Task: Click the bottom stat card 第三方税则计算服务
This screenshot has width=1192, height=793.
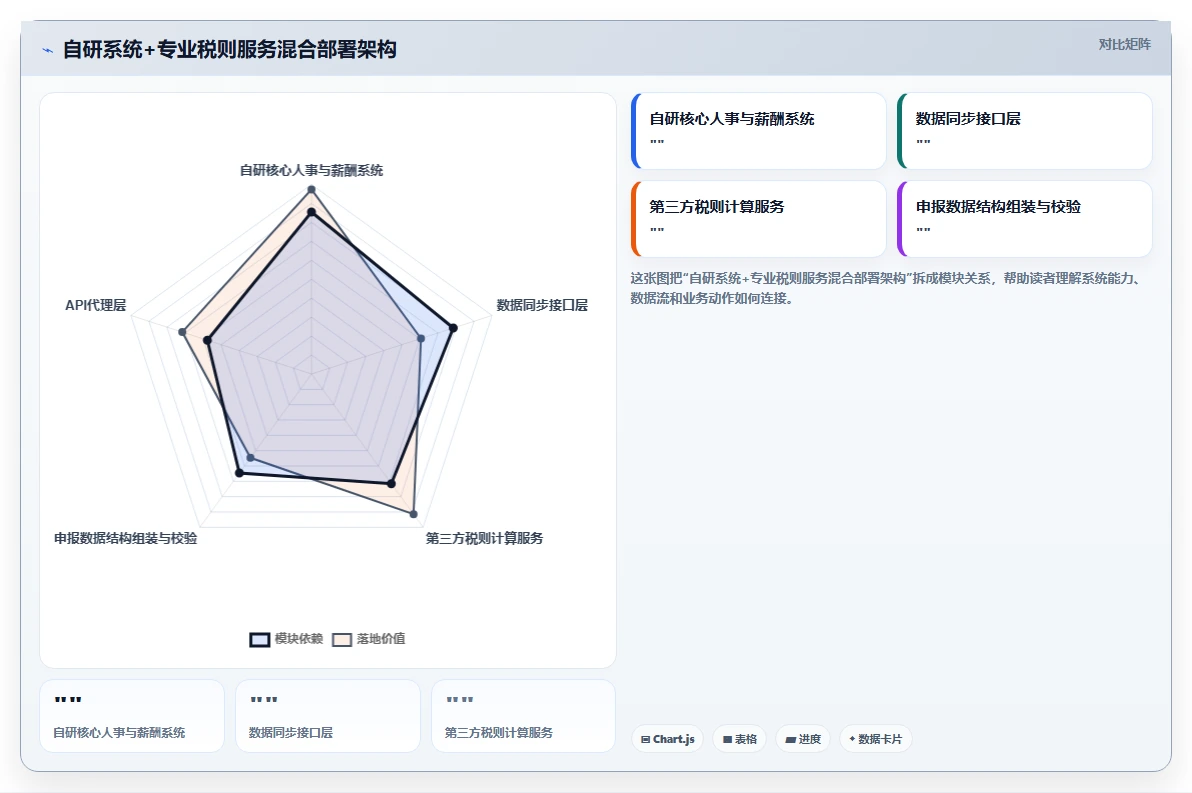Action: pyautogui.click(x=523, y=715)
